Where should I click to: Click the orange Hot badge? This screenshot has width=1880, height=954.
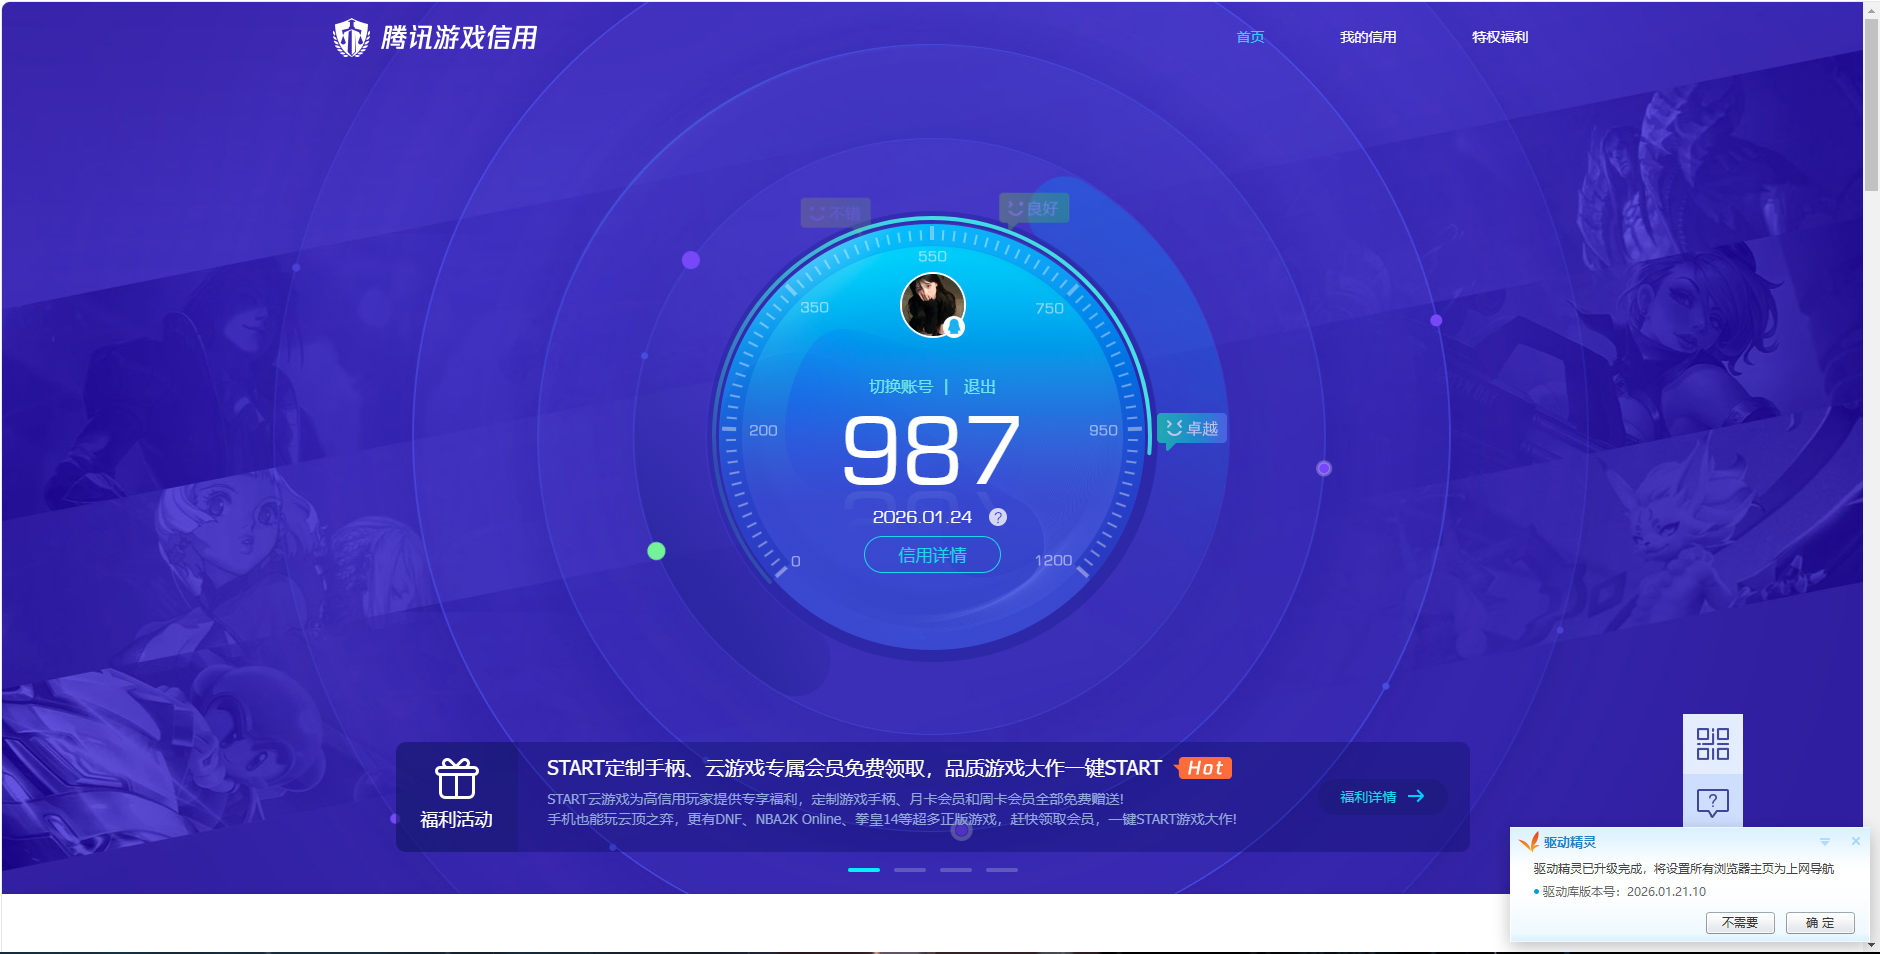click(1205, 768)
